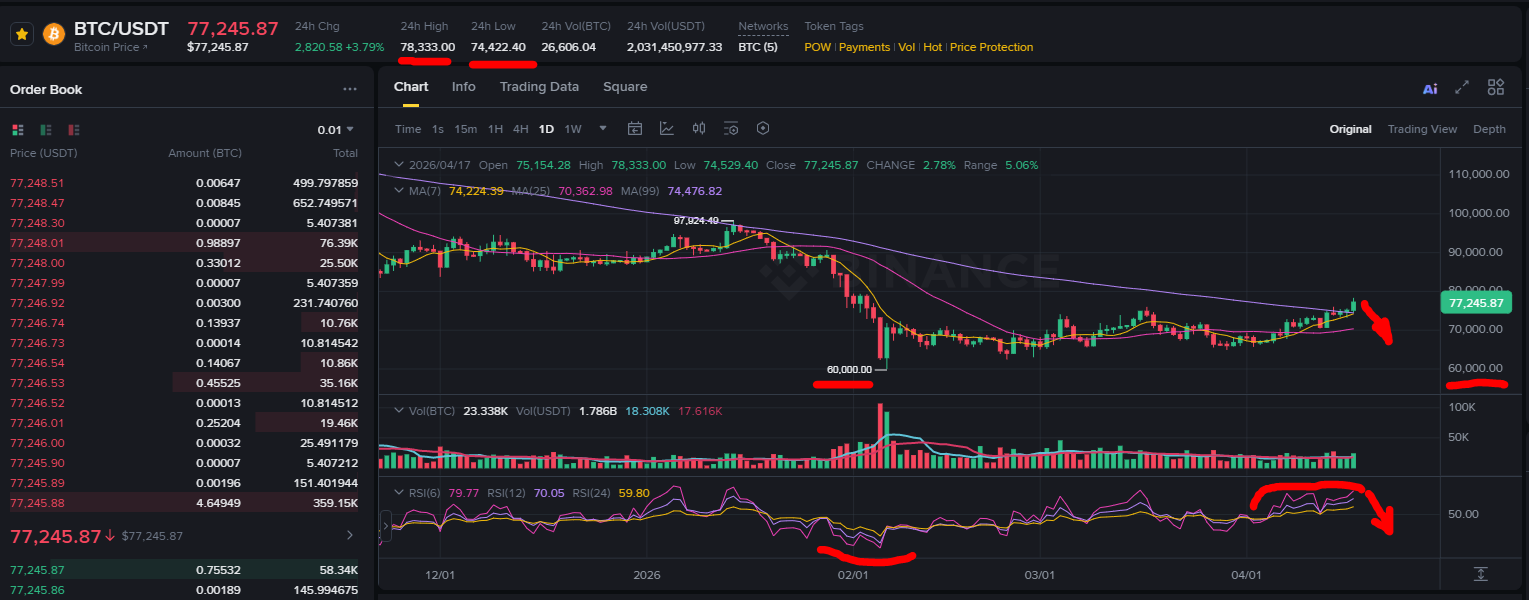Collapse the OHLC date info row chevron
1529x600 pixels.
click(x=400, y=165)
